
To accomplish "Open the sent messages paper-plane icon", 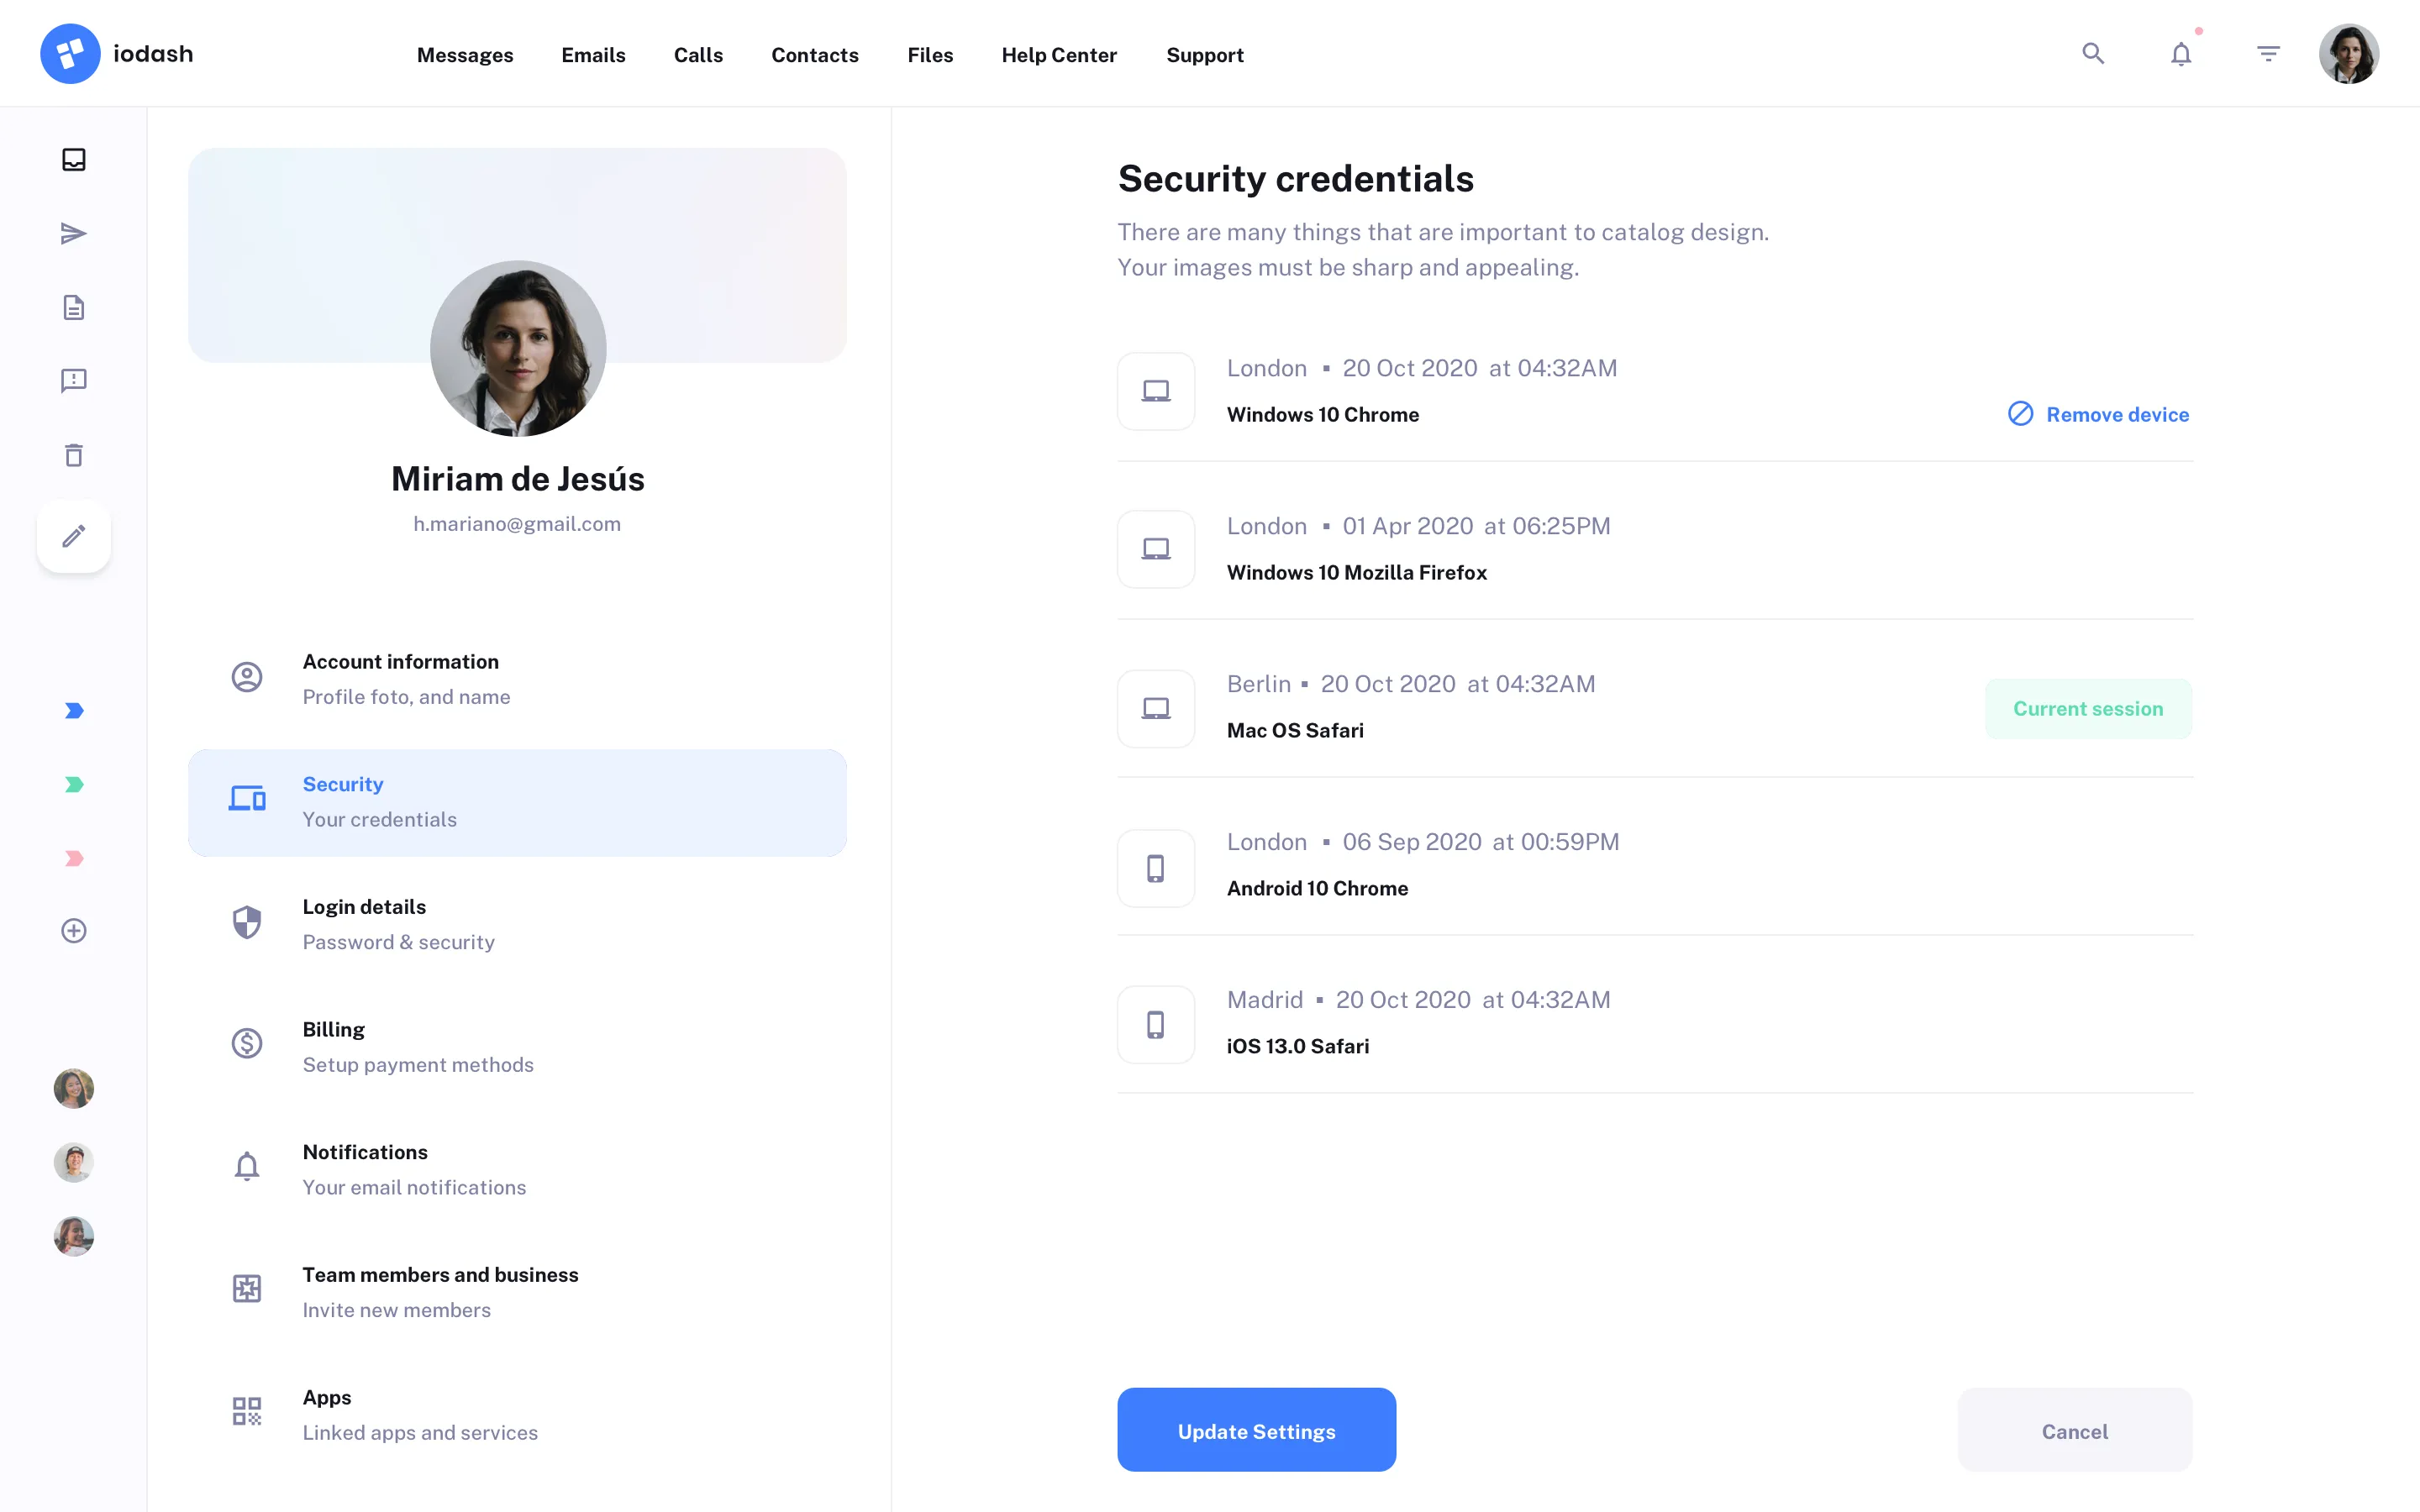I will tap(73, 233).
